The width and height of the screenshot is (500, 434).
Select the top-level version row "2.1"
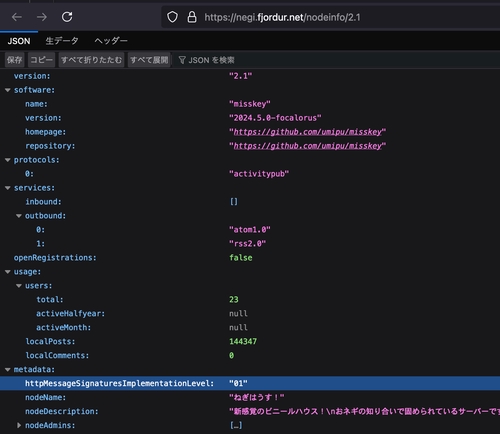pos(250,76)
